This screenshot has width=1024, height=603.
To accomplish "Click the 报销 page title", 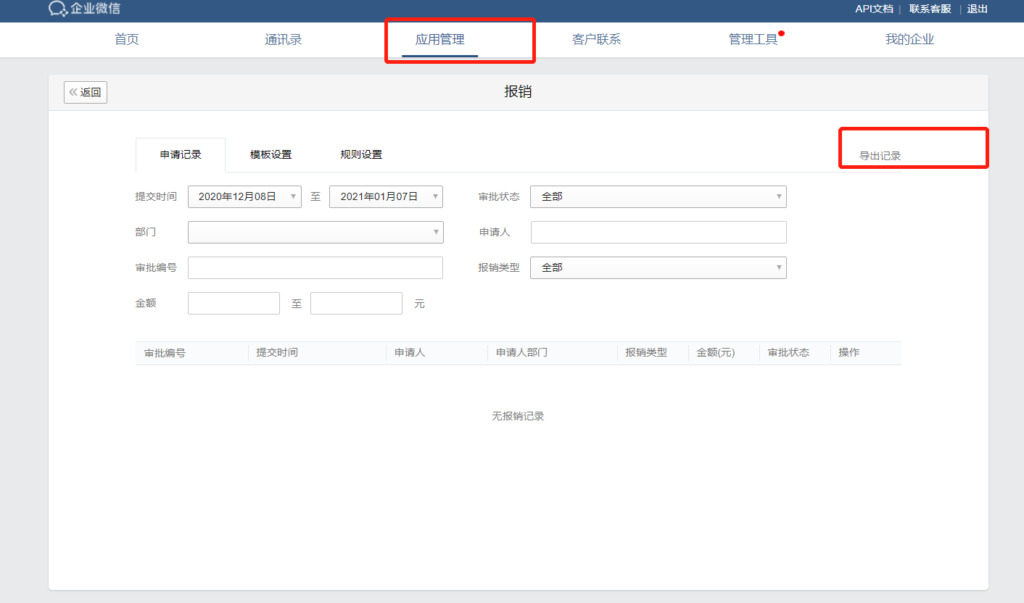I will [518, 91].
